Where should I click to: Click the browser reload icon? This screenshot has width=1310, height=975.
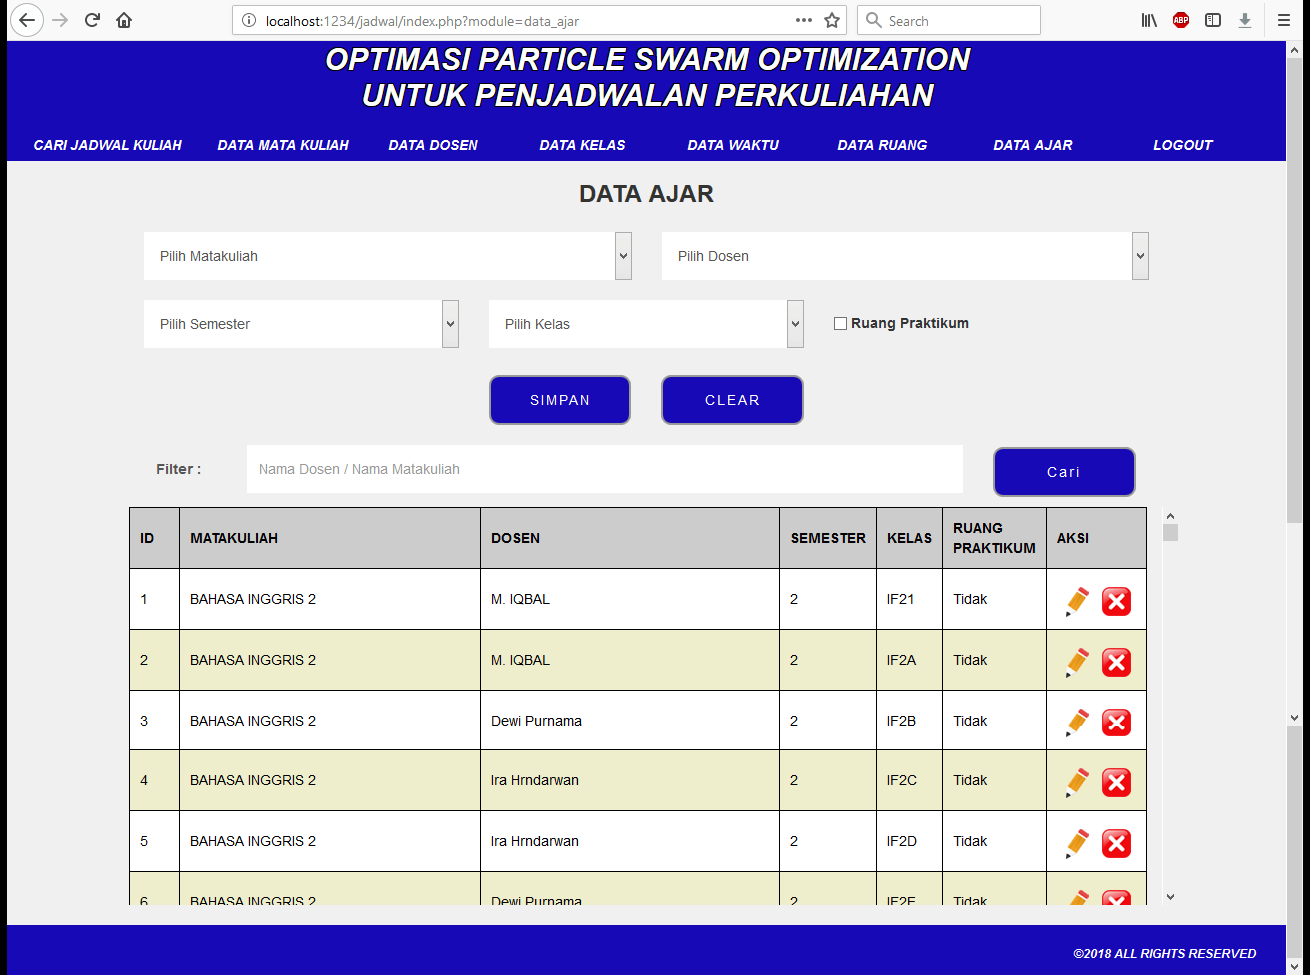coord(92,20)
